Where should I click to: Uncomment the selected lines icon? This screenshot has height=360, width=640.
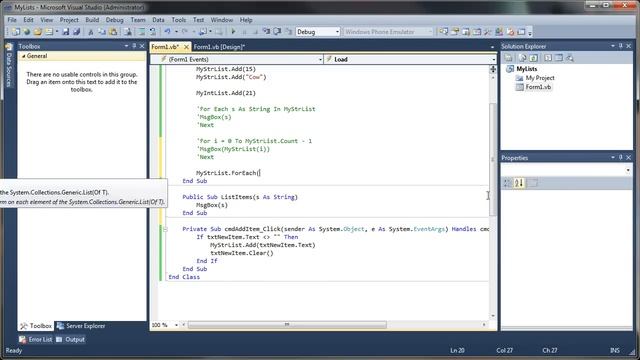pyautogui.click(x=152, y=31)
